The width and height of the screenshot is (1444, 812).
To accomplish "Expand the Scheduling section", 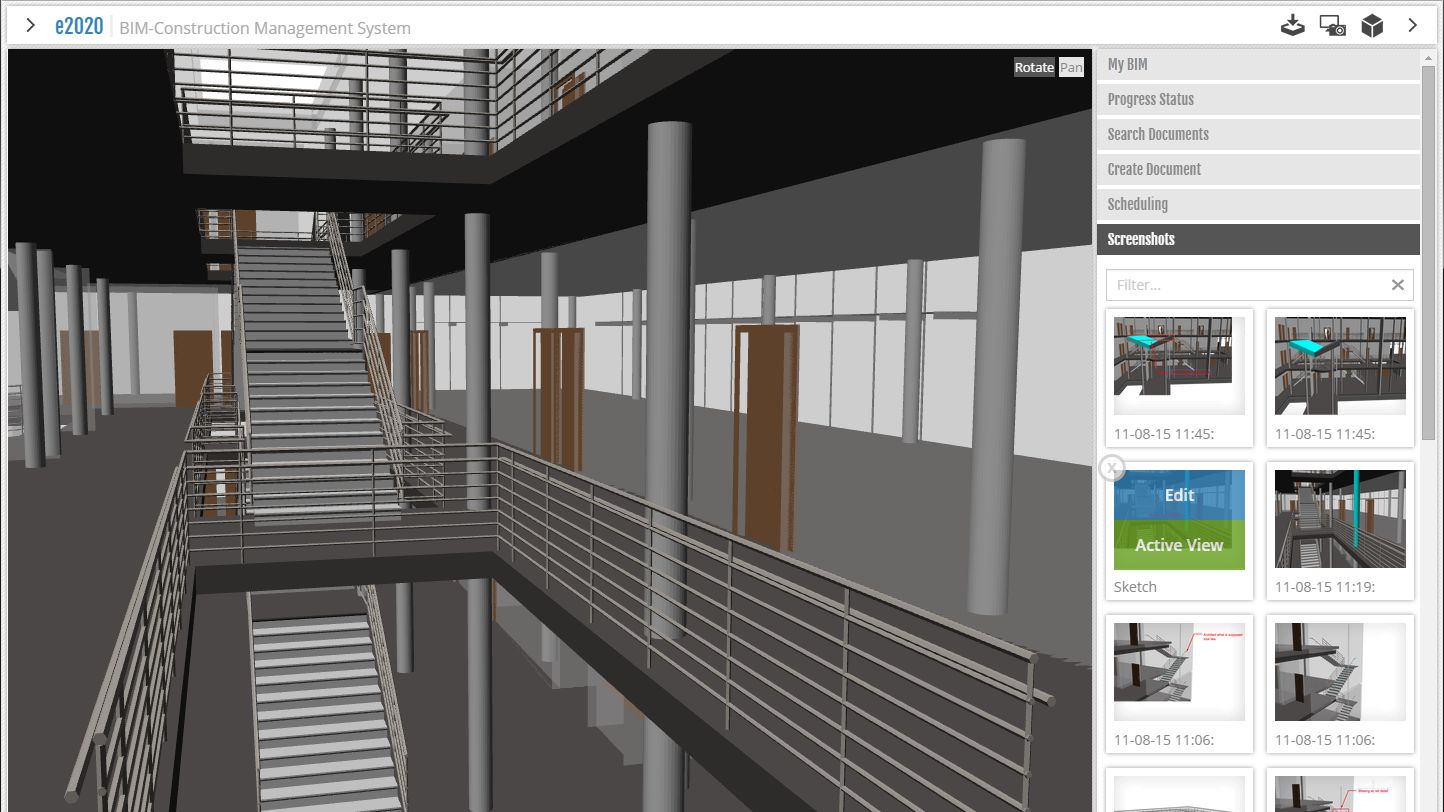I will 1258,204.
